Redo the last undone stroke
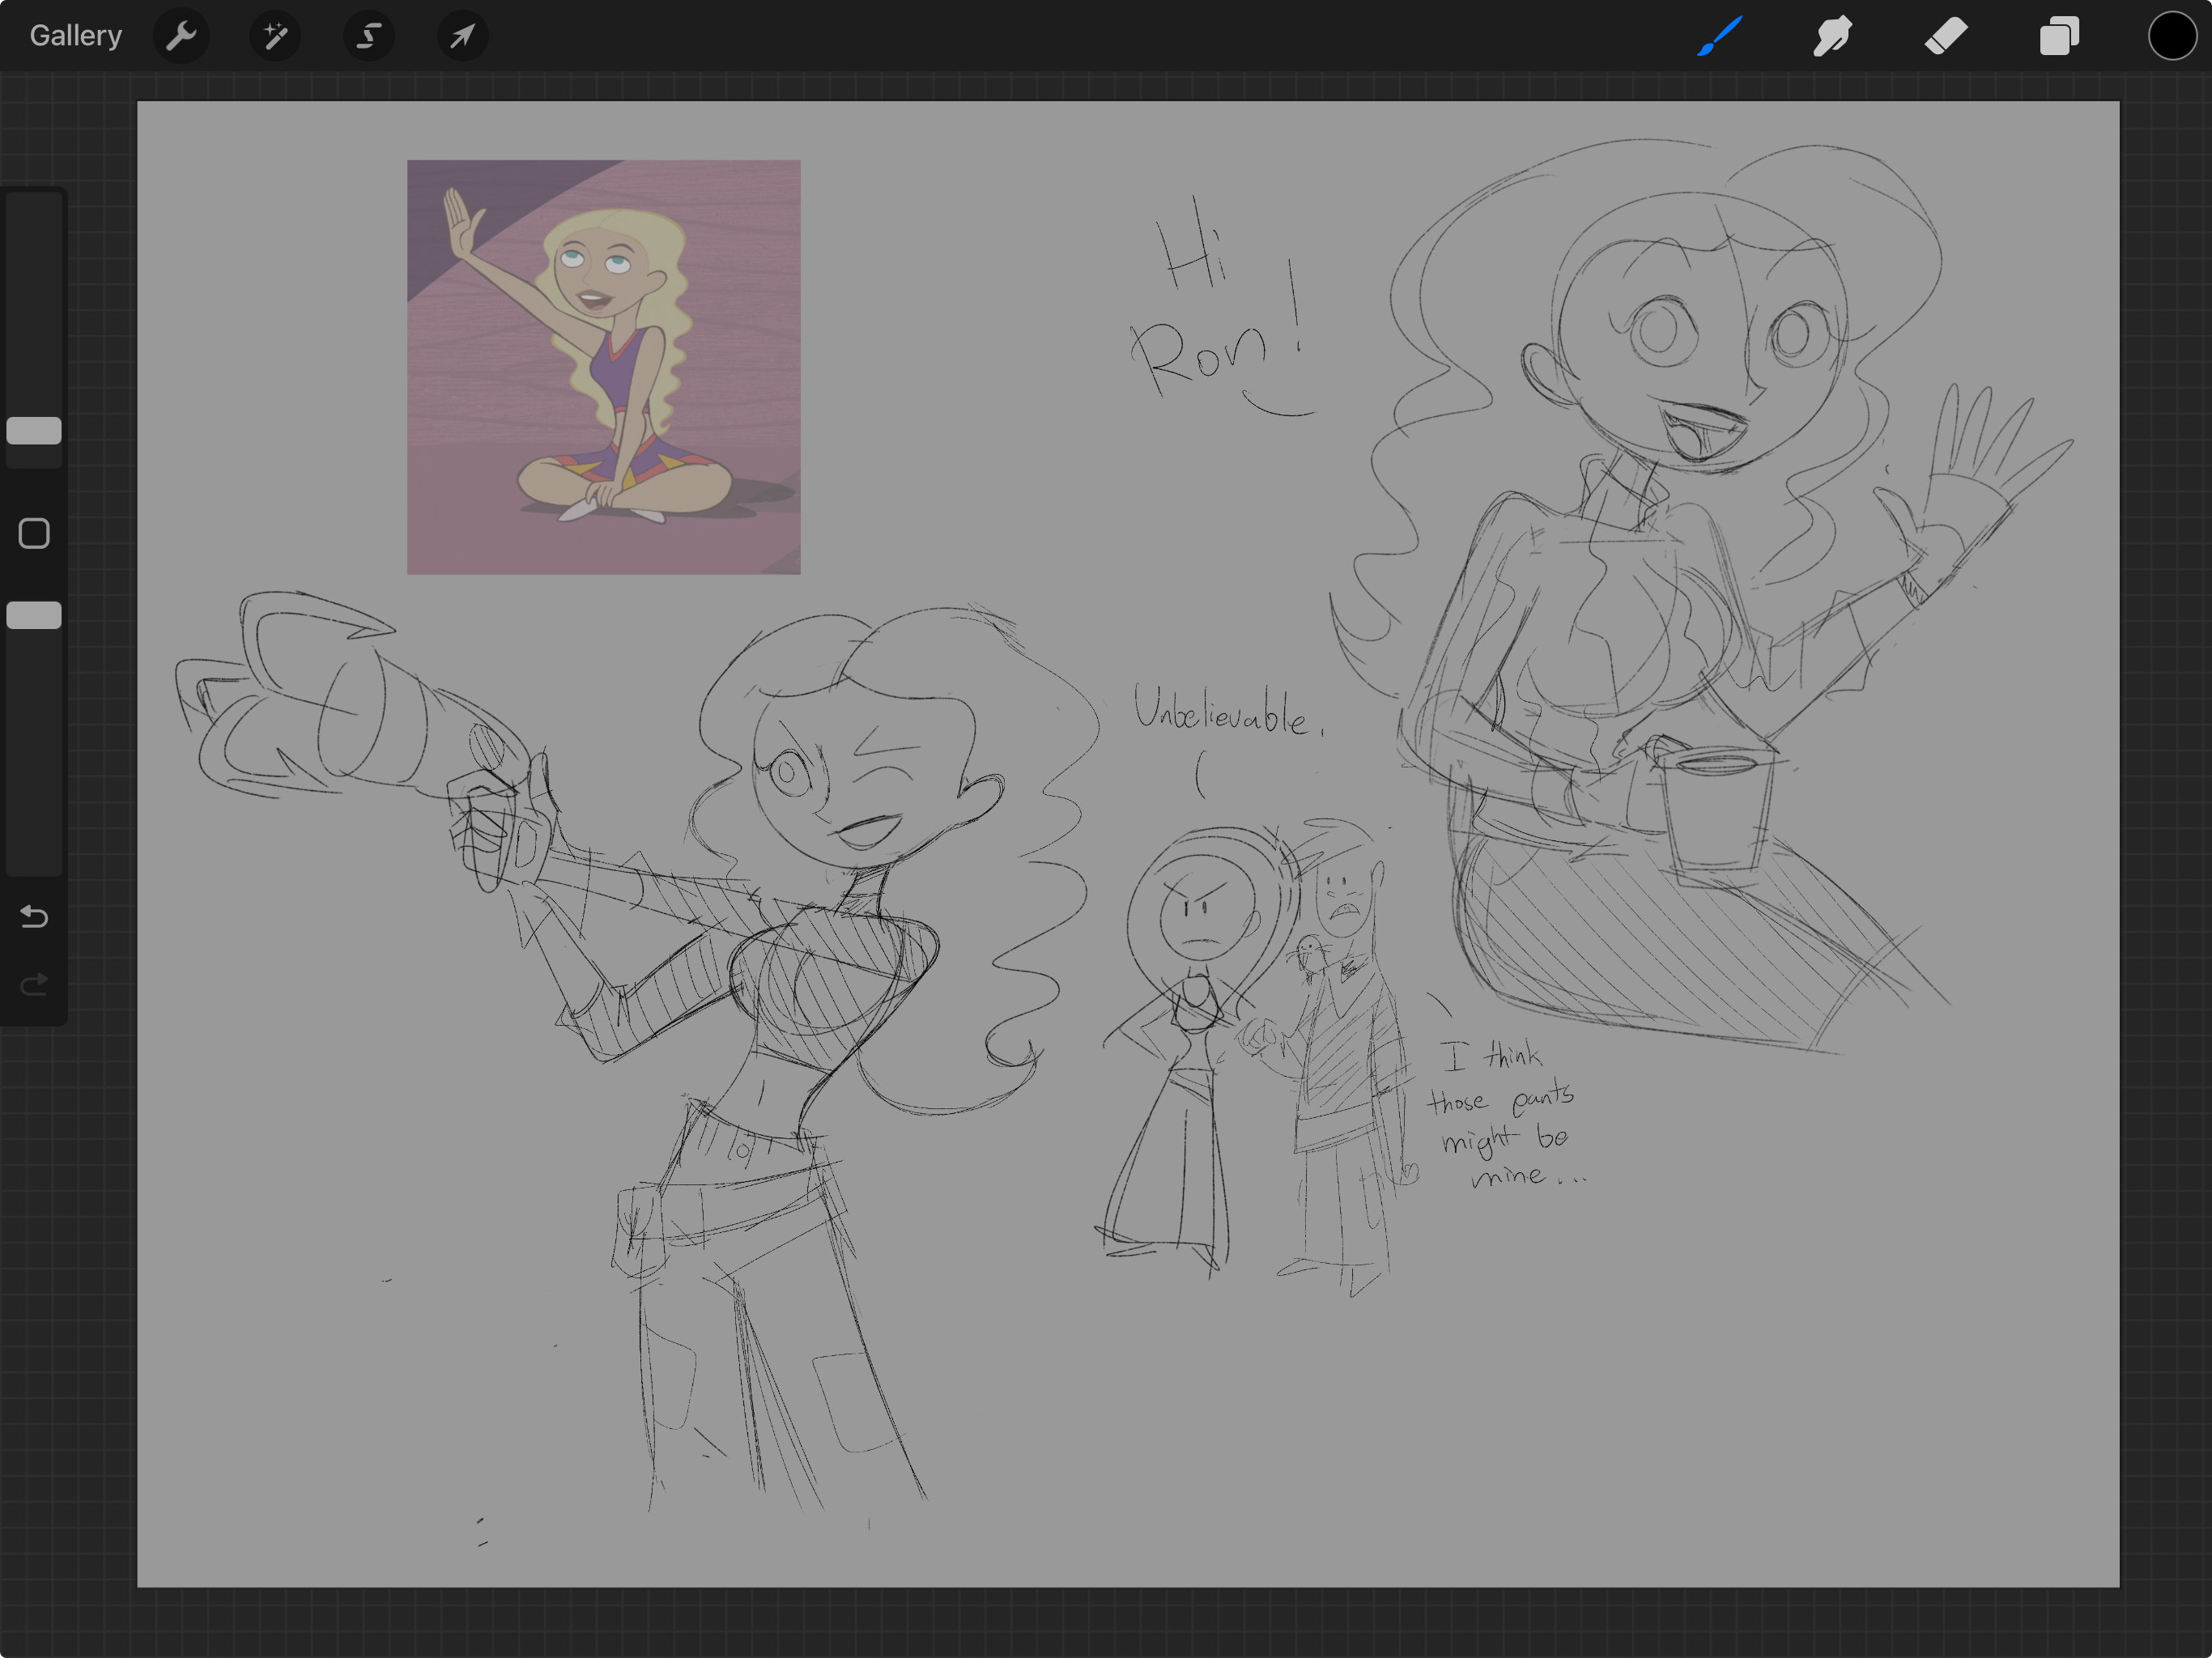The image size is (2212, 1658). pyautogui.click(x=34, y=985)
